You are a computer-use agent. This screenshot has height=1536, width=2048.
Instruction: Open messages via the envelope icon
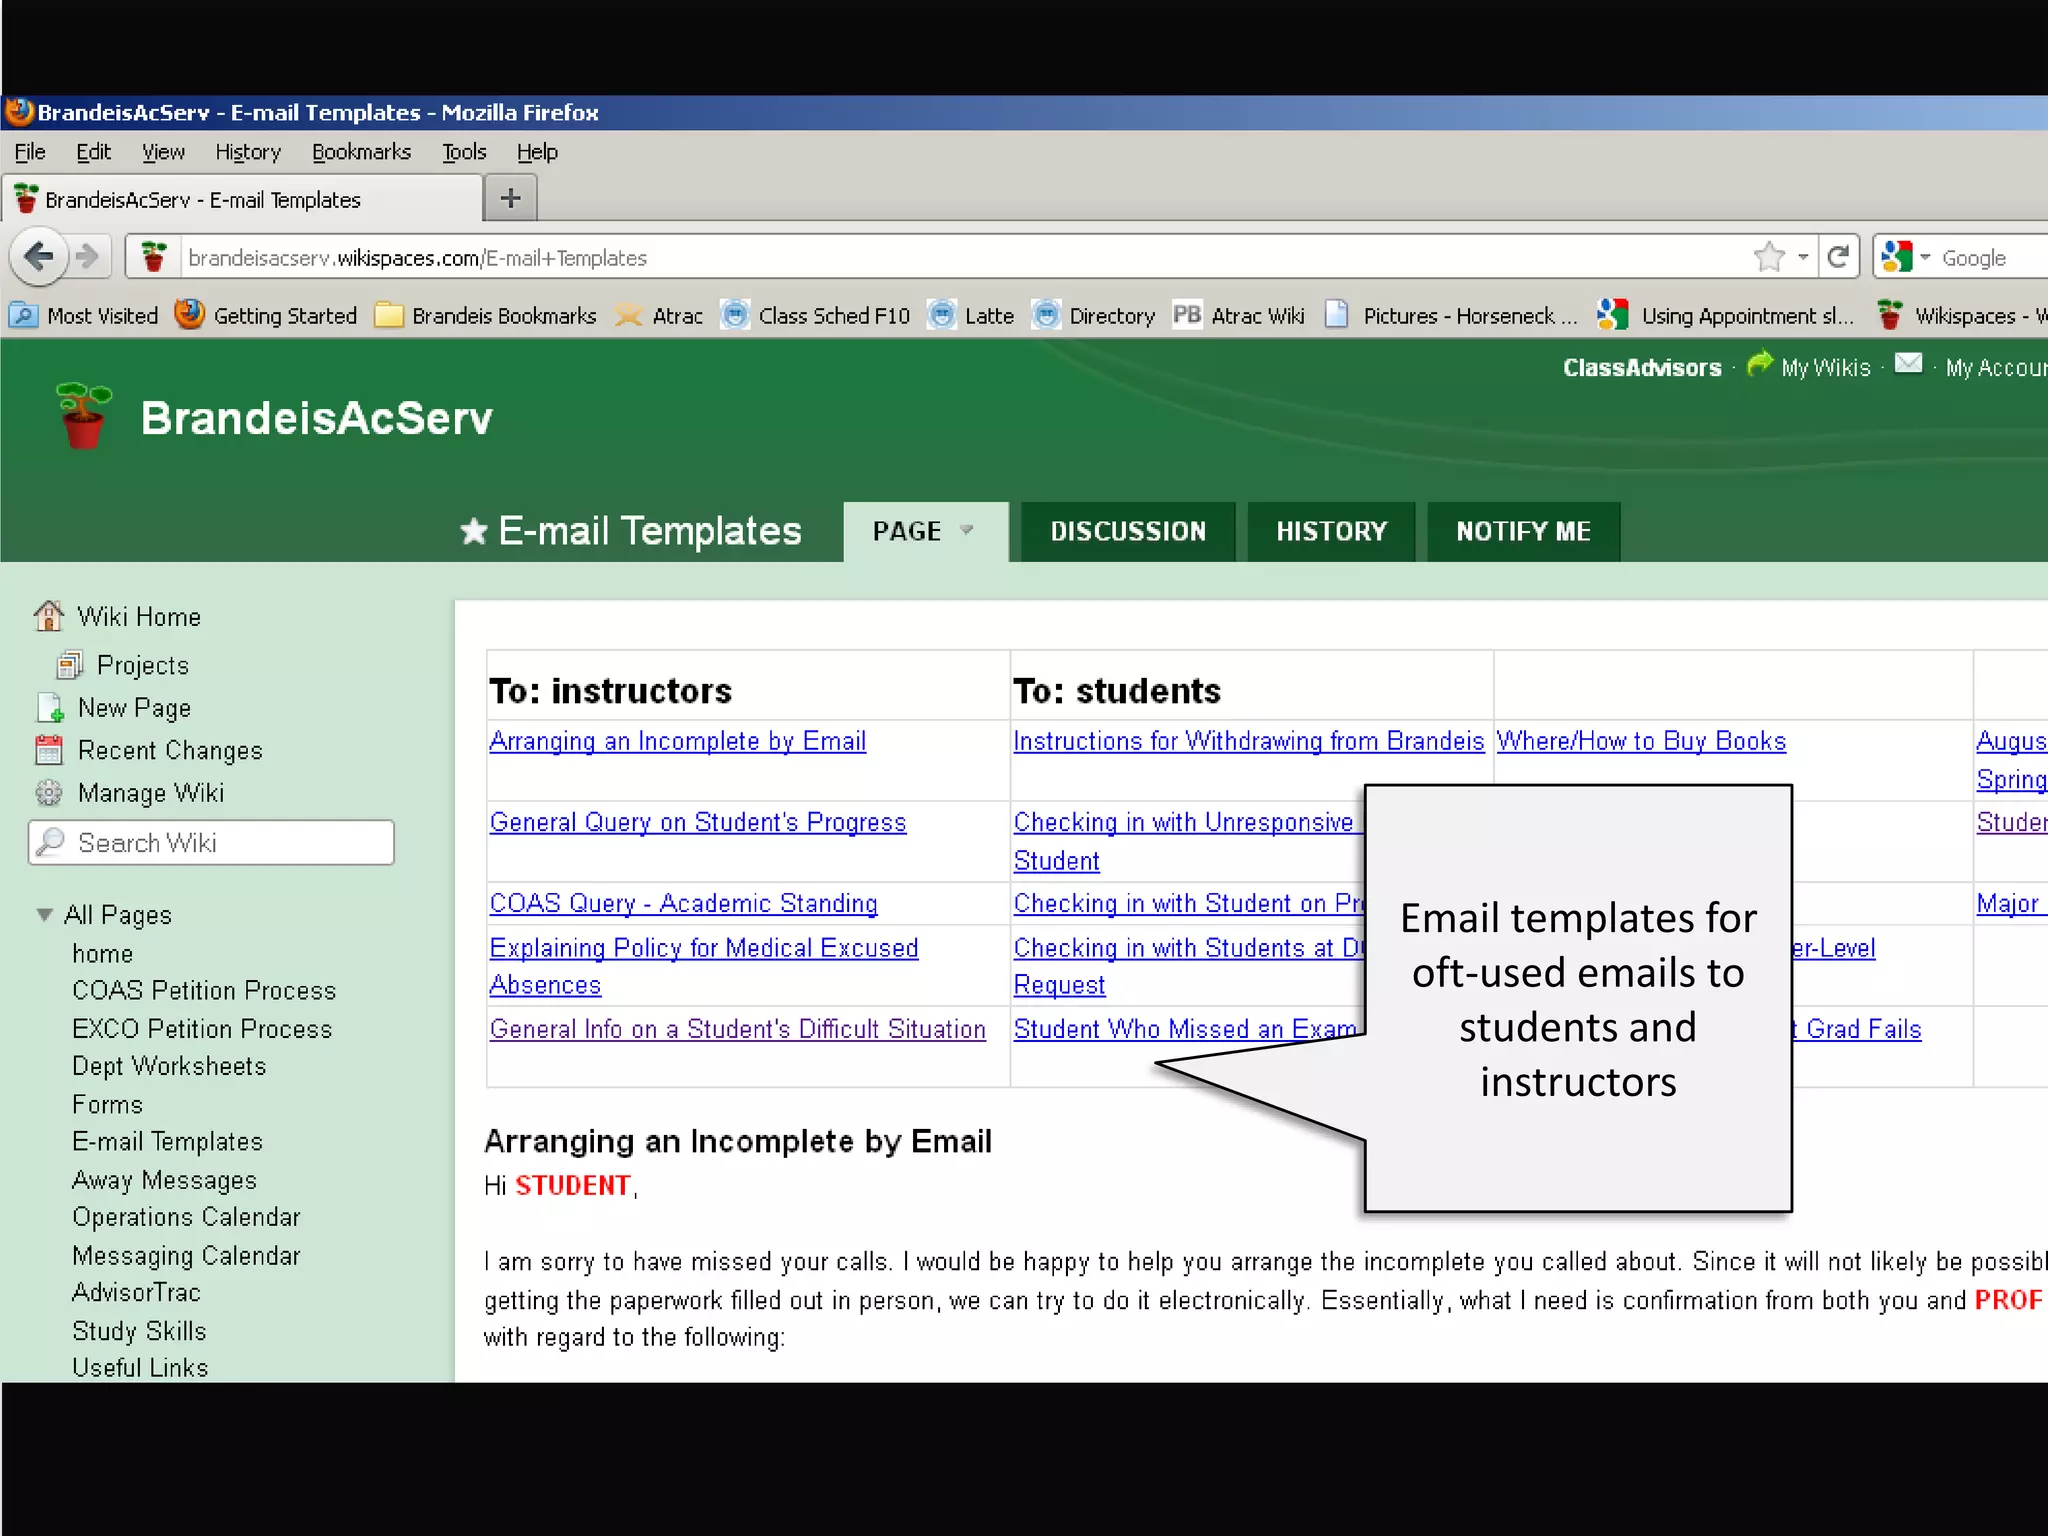pos(1908,363)
